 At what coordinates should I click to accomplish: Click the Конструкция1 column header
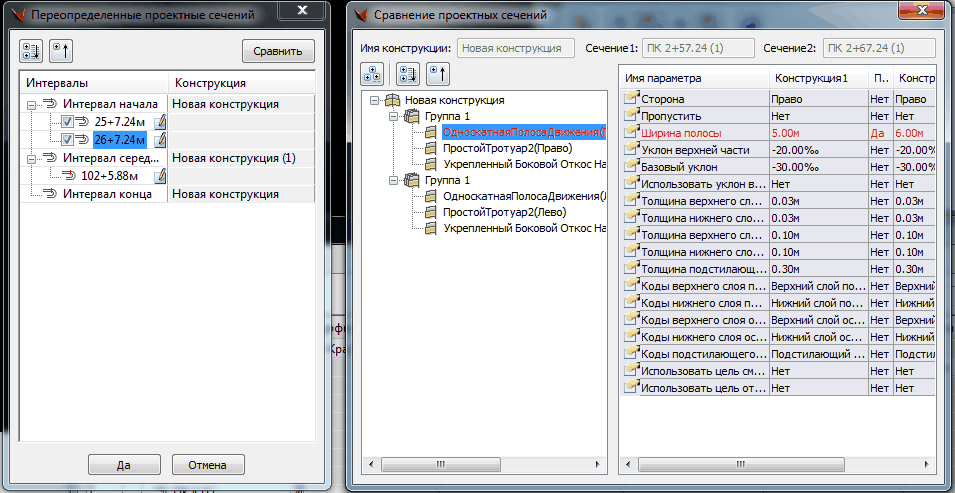(815, 78)
